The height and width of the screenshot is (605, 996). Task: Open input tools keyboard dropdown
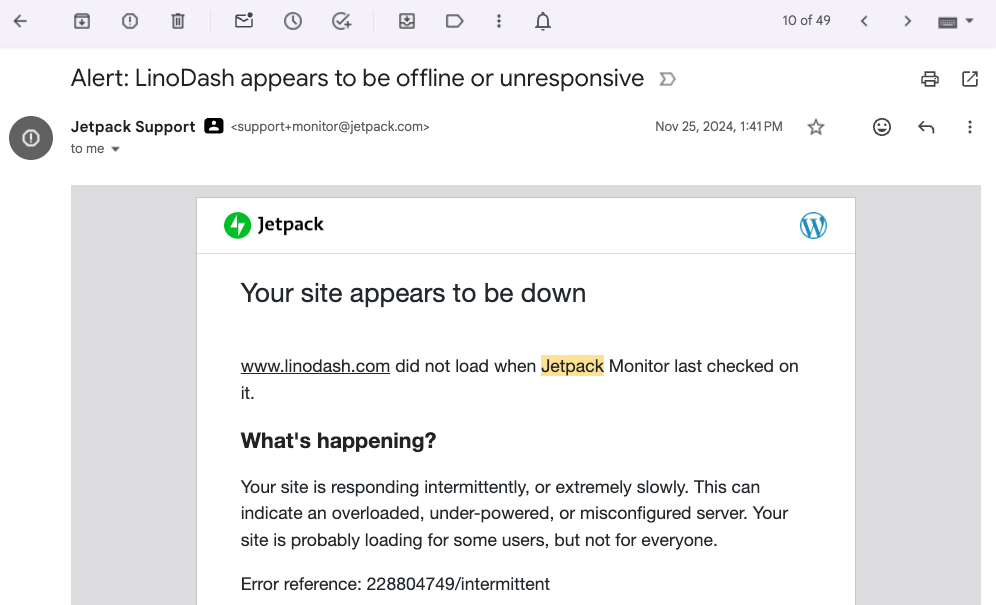955,21
